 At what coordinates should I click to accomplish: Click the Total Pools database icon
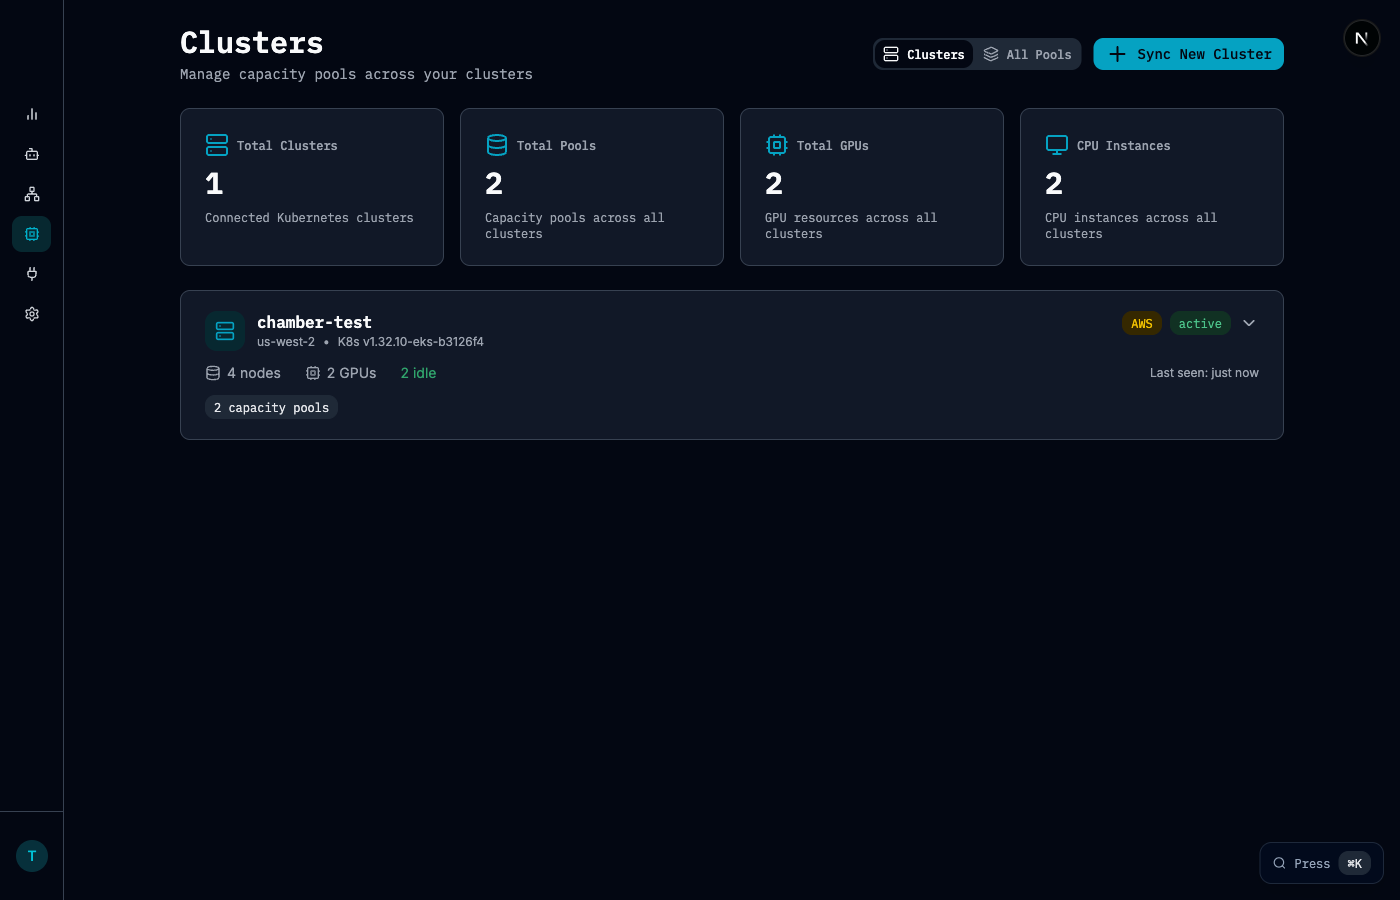point(497,145)
